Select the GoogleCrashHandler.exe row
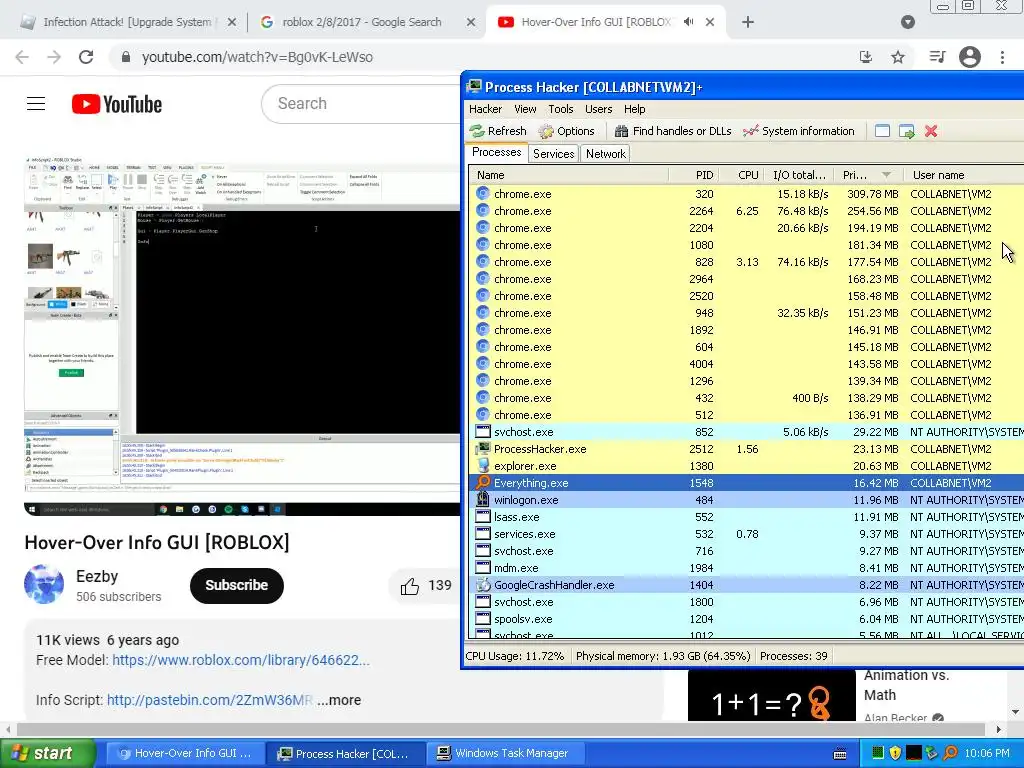The height and width of the screenshot is (768, 1024). point(746,584)
